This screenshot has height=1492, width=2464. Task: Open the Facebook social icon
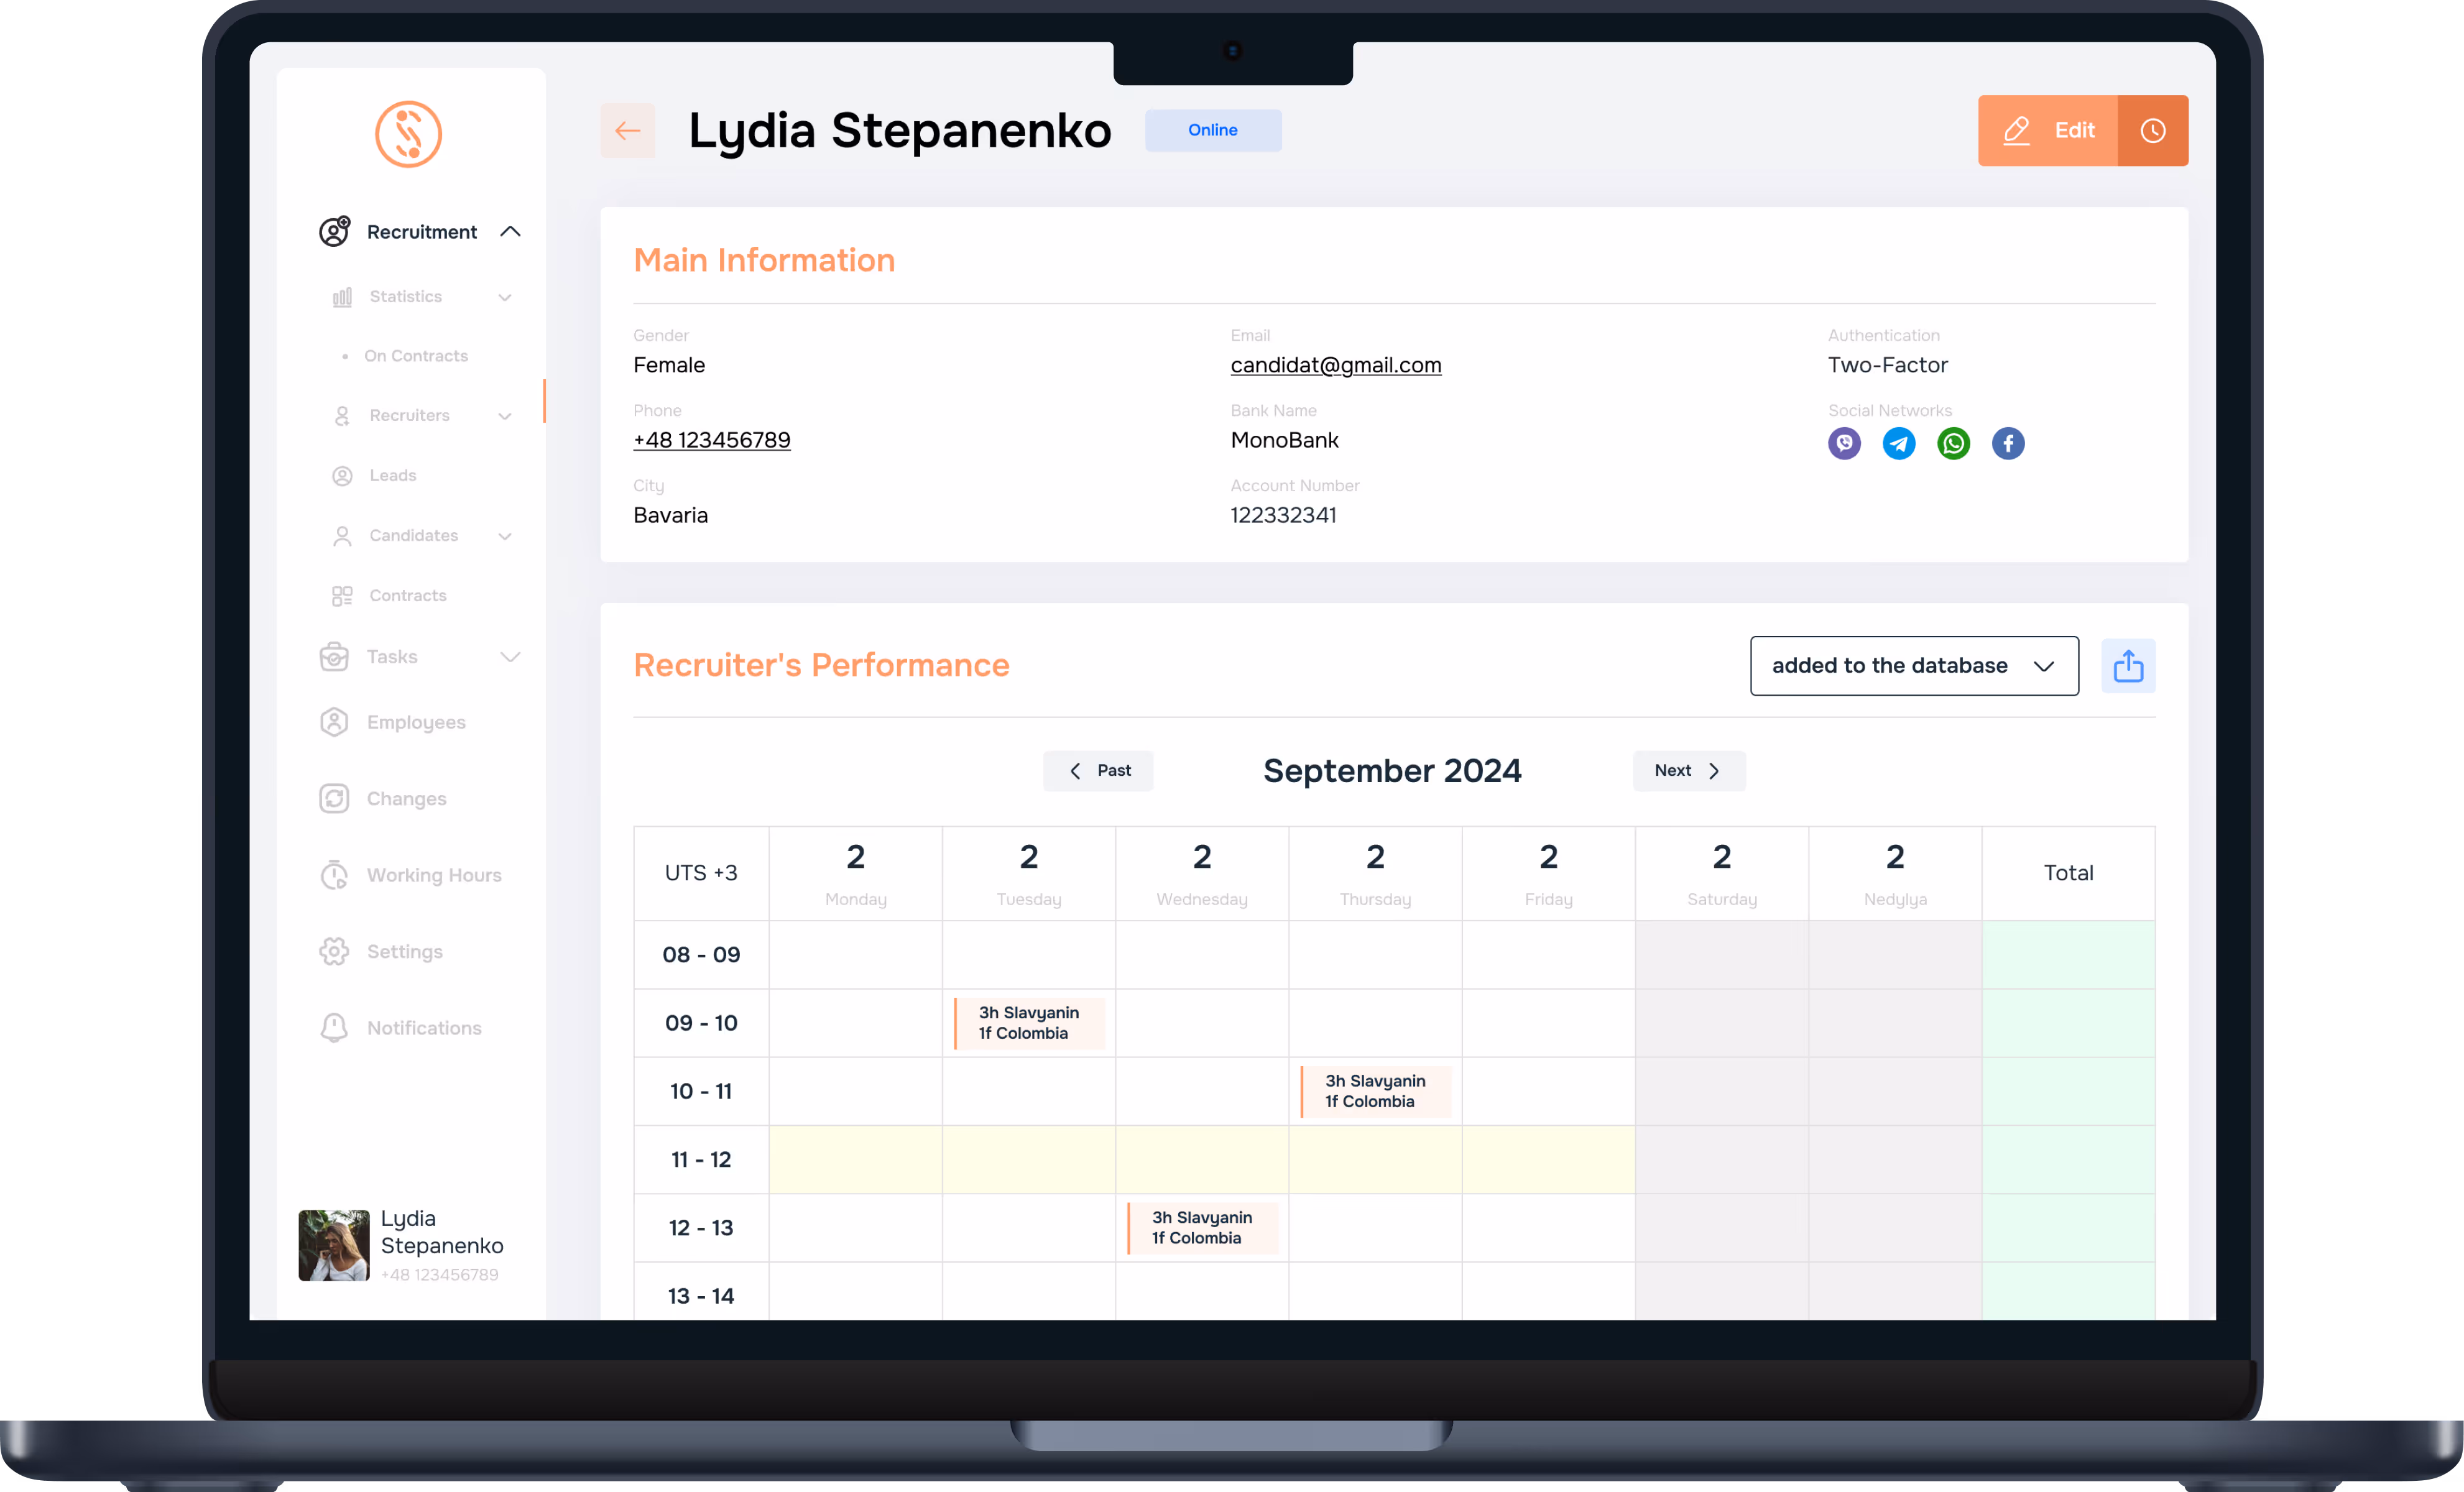point(2007,443)
